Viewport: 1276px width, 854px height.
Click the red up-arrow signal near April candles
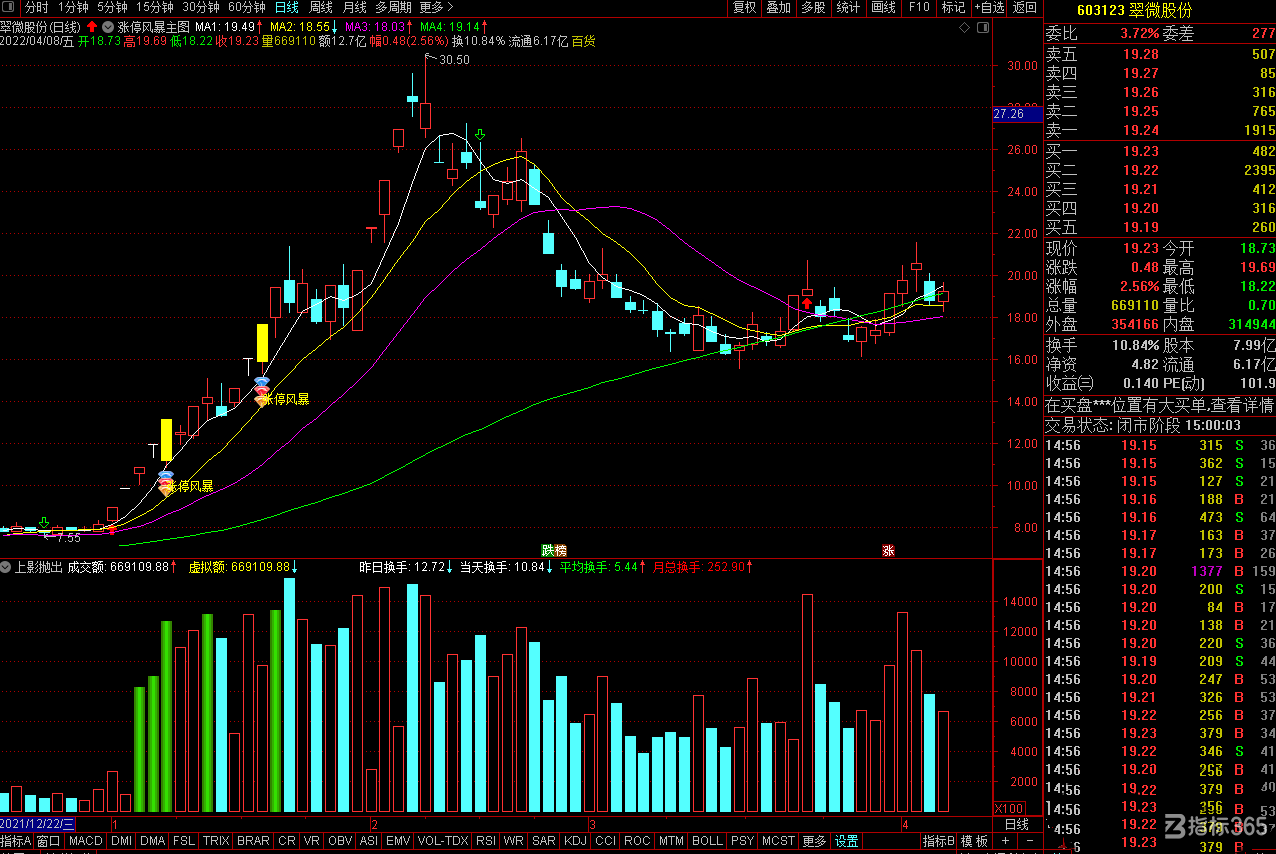click(807, 302)
